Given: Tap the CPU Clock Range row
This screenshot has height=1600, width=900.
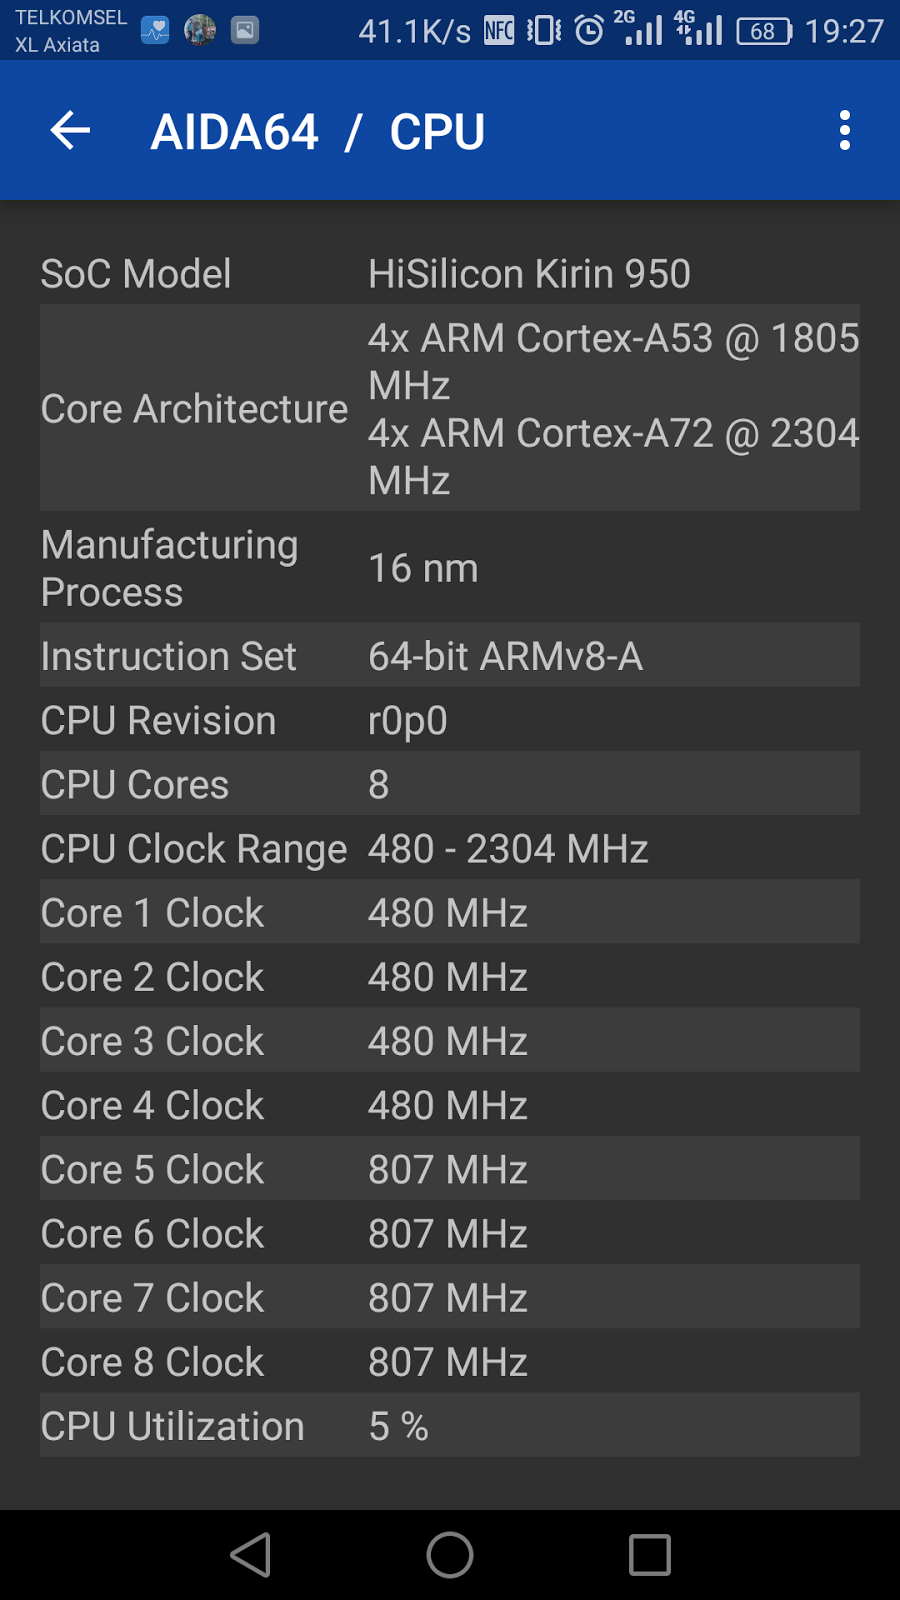Looking at the screenshot, I should pos(450,848).
